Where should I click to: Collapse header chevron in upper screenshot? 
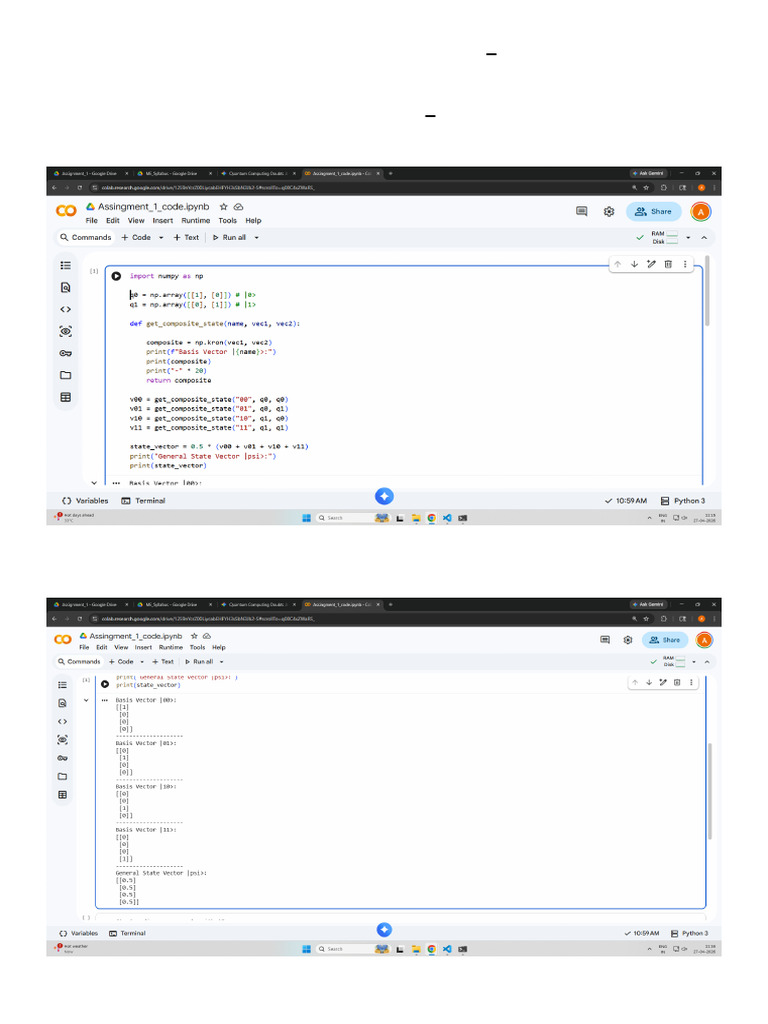tap(704, 238)
